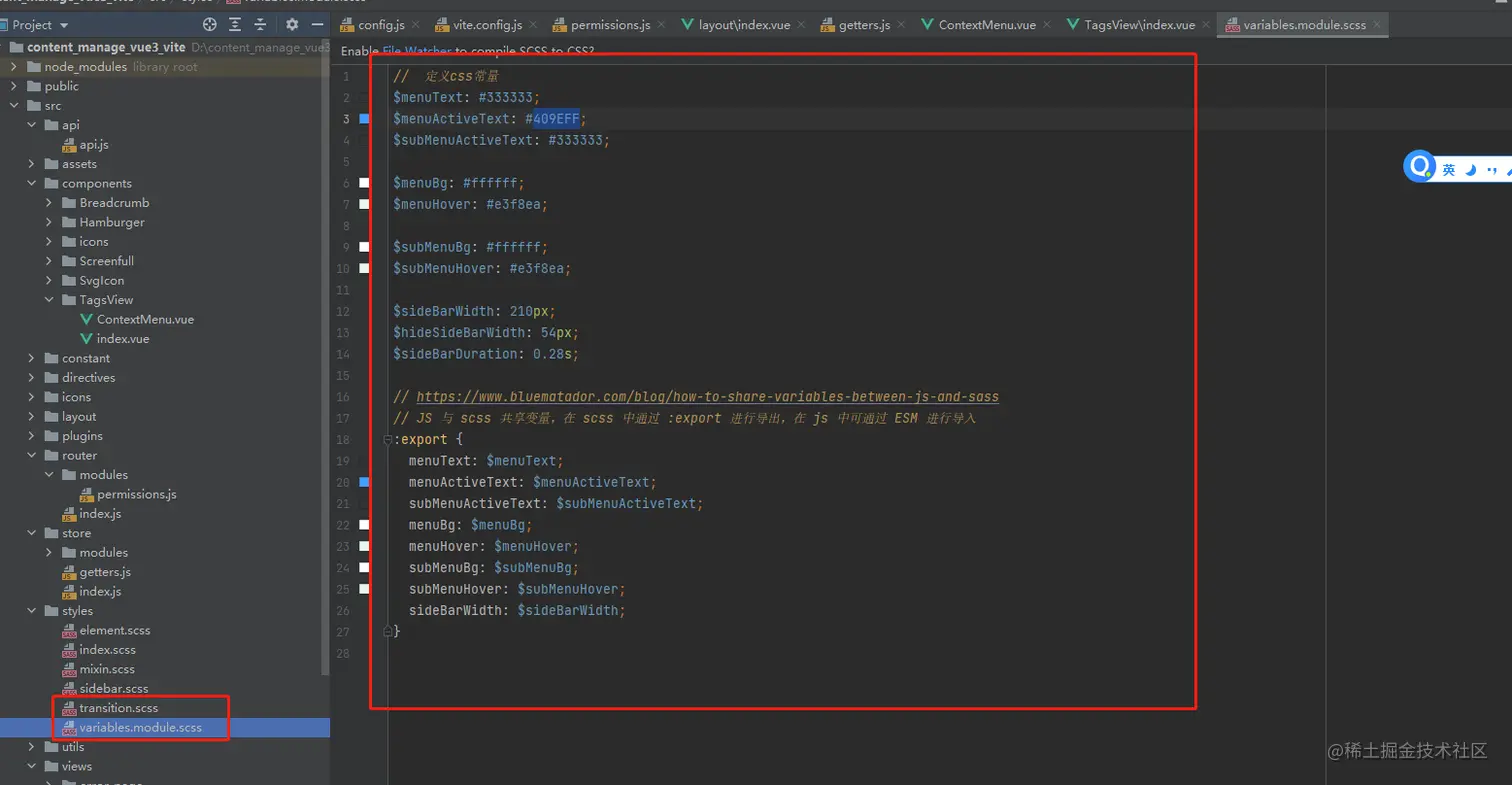
Task: Expand the utils folder
Action: point(32,747)
